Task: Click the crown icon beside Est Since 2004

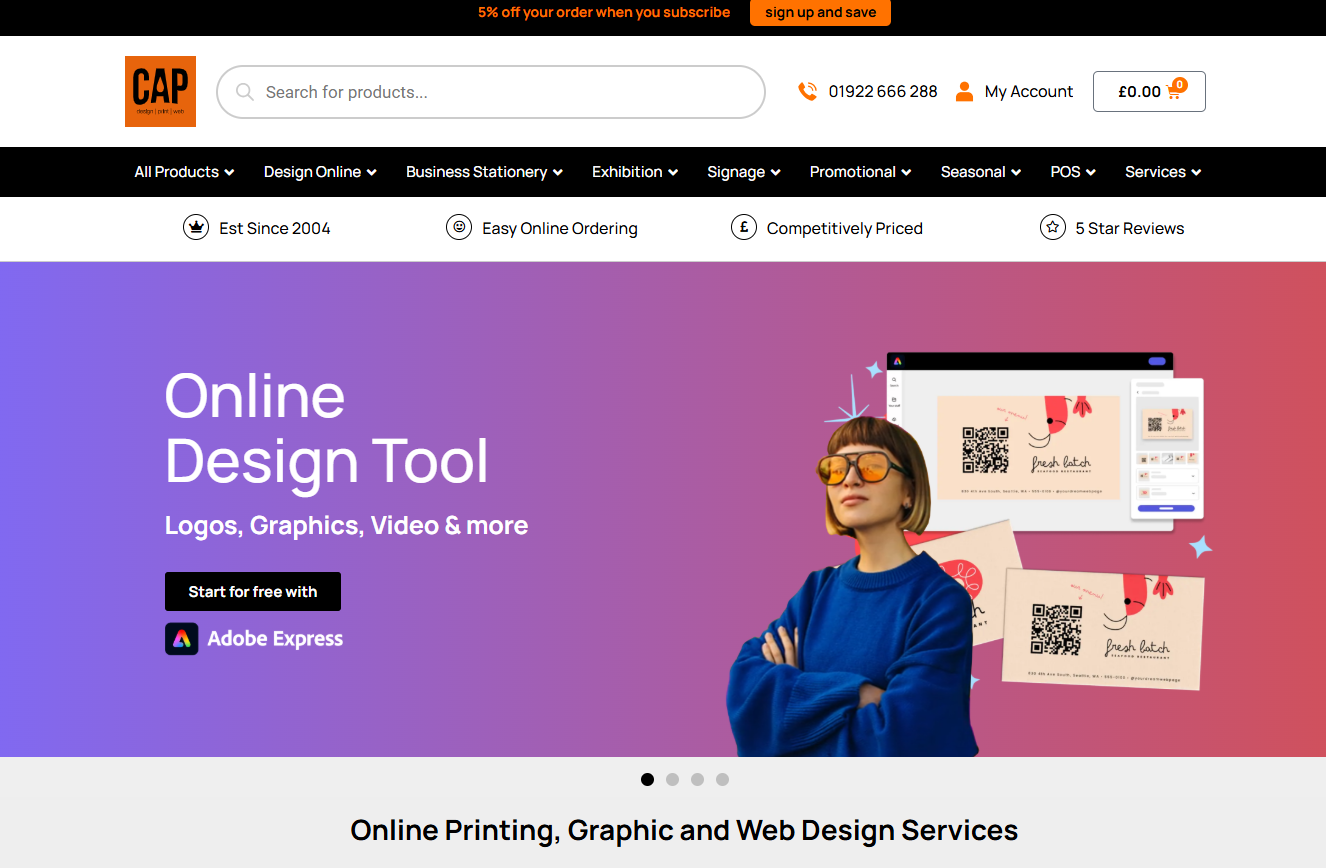Action: (195, 228)
